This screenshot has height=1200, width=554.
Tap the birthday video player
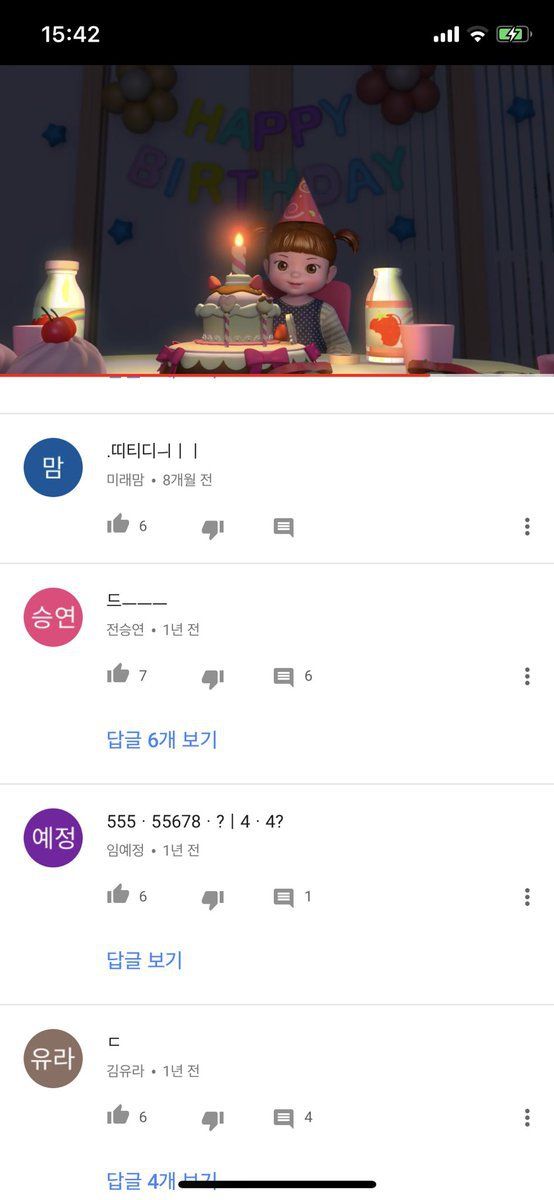(x=277, y=219)
